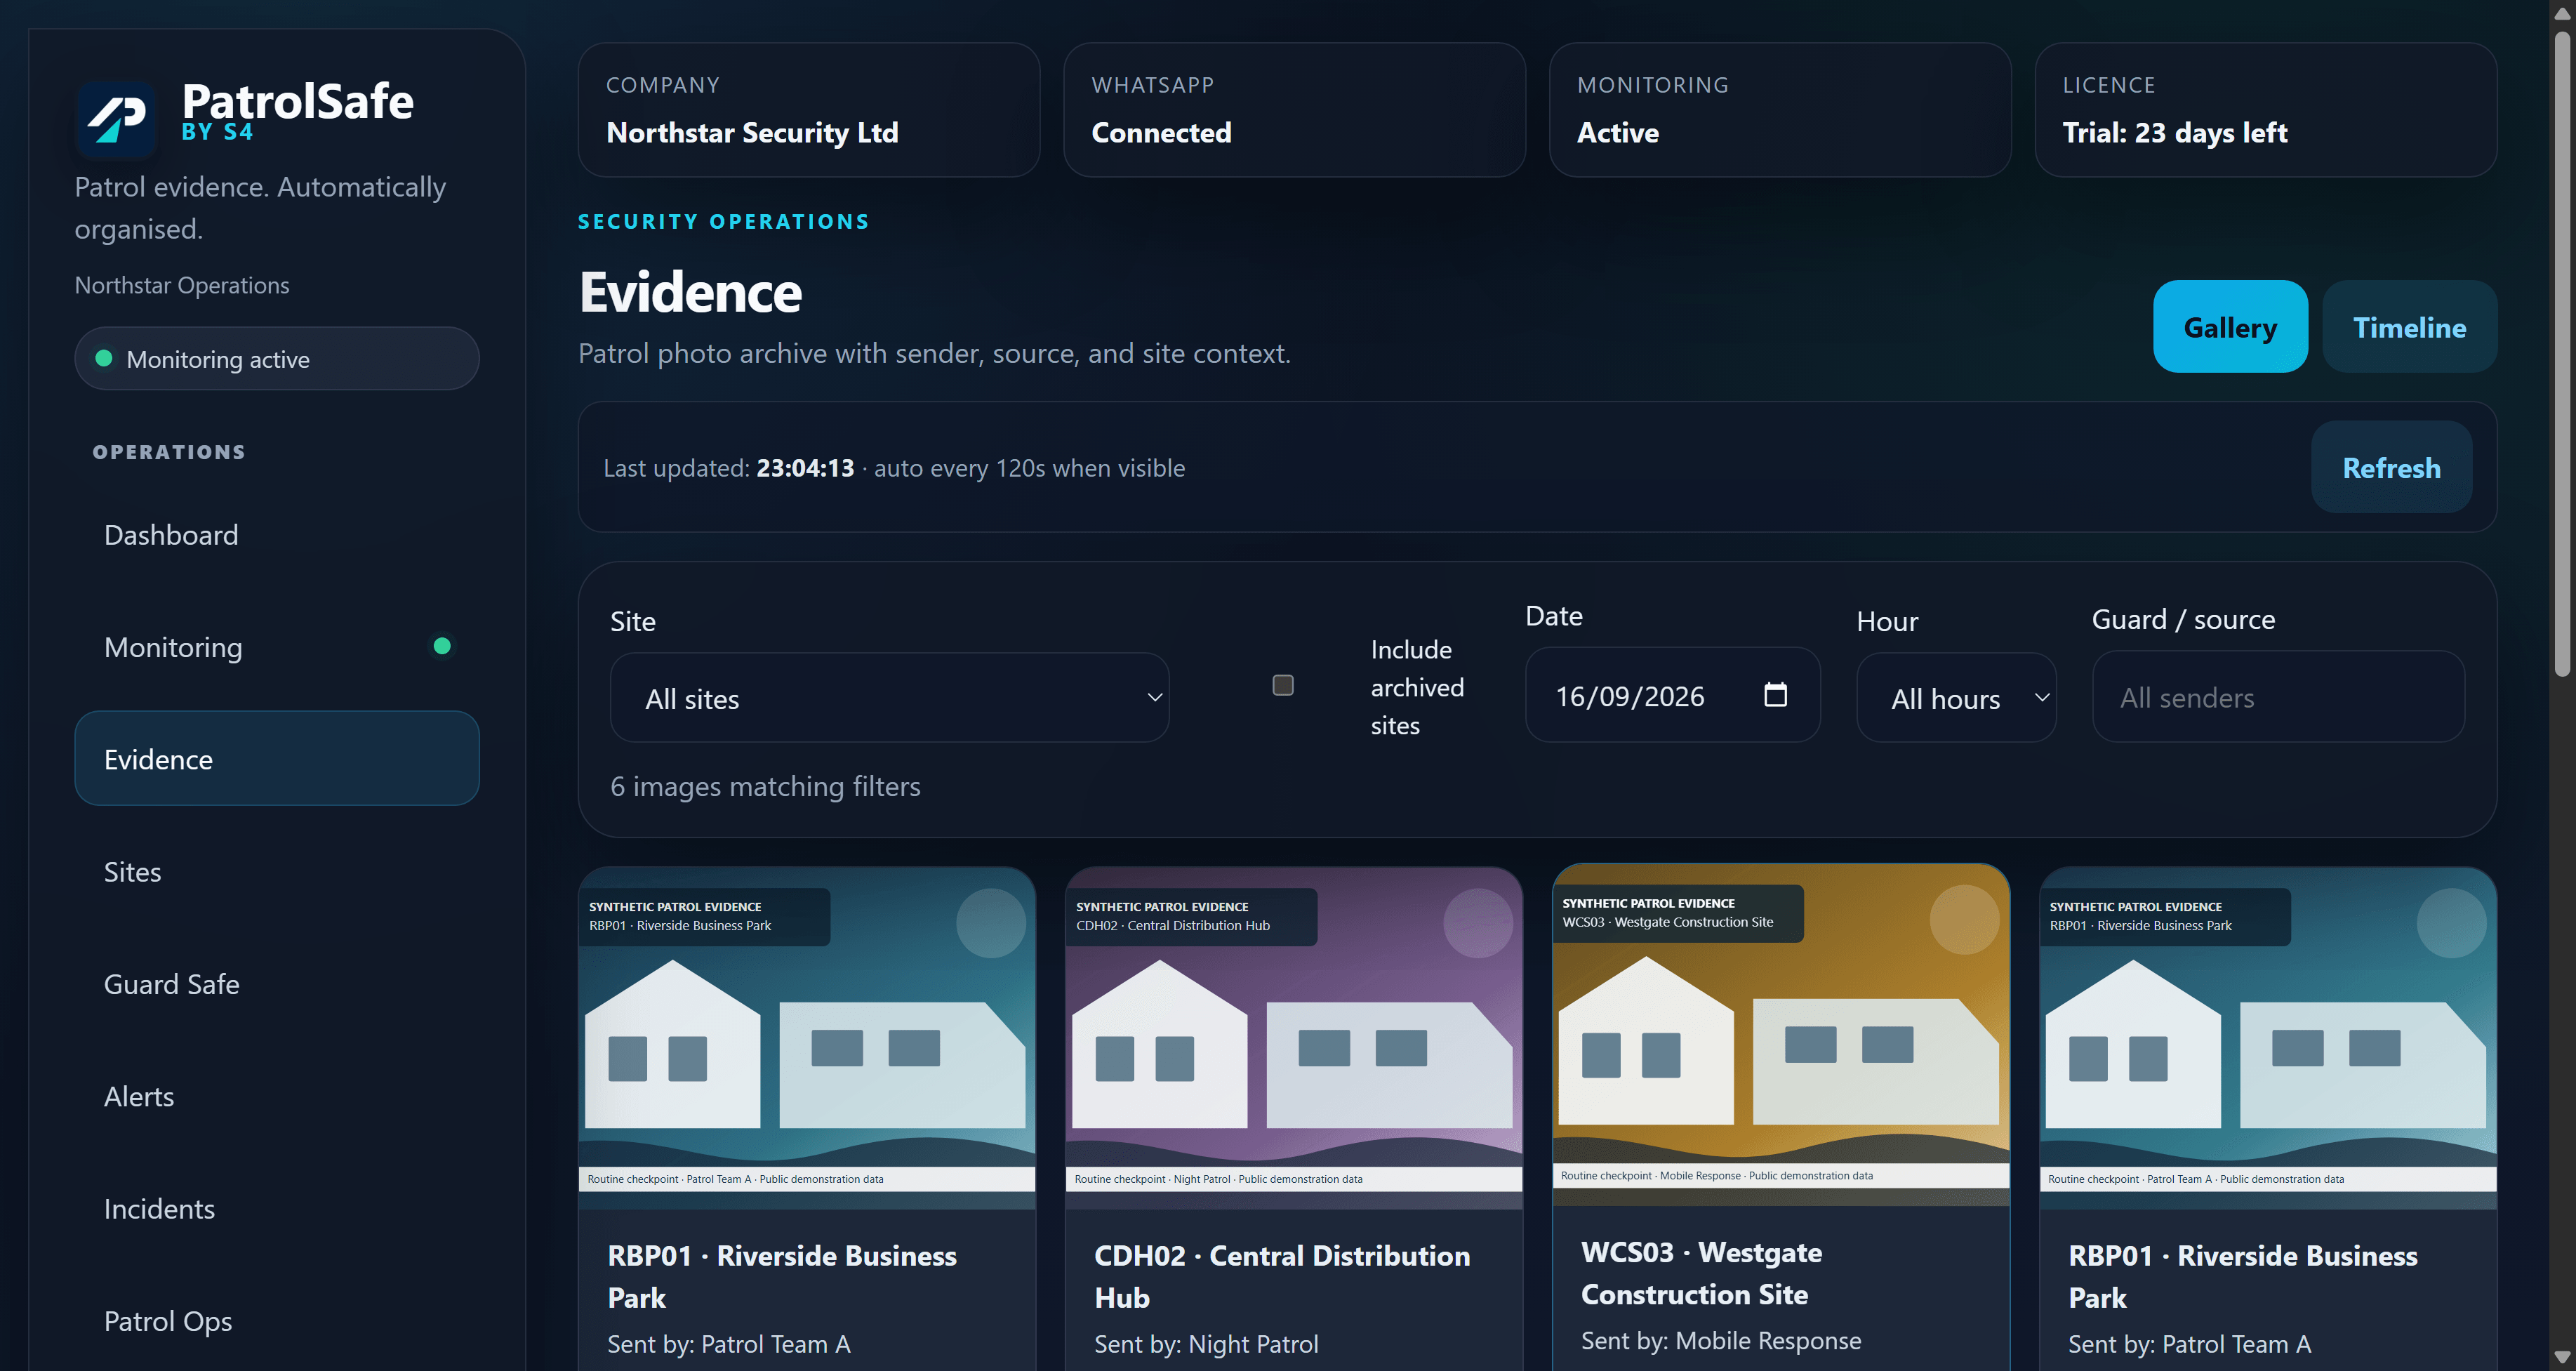Screen dimensions: 2576x1371
Task: Click Trial: 23 days left licence card
Action: click(x=2266, y=110)
